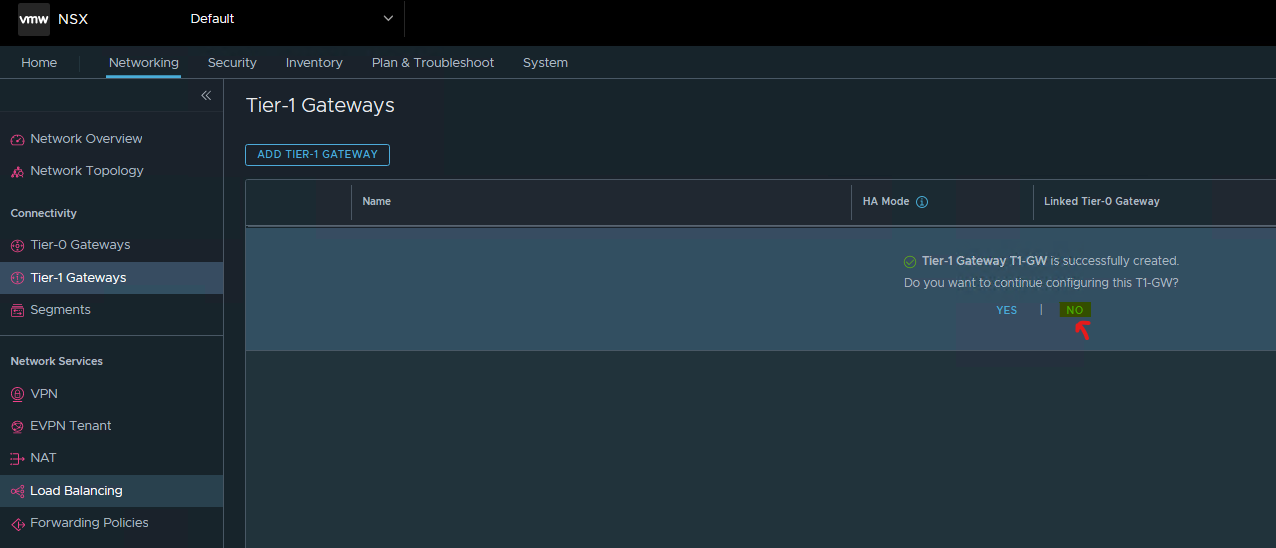Image resolution: width=1276 pixels, height=548 pixels.
Task: Navigate to Segments
Action: tap(60, 310)
